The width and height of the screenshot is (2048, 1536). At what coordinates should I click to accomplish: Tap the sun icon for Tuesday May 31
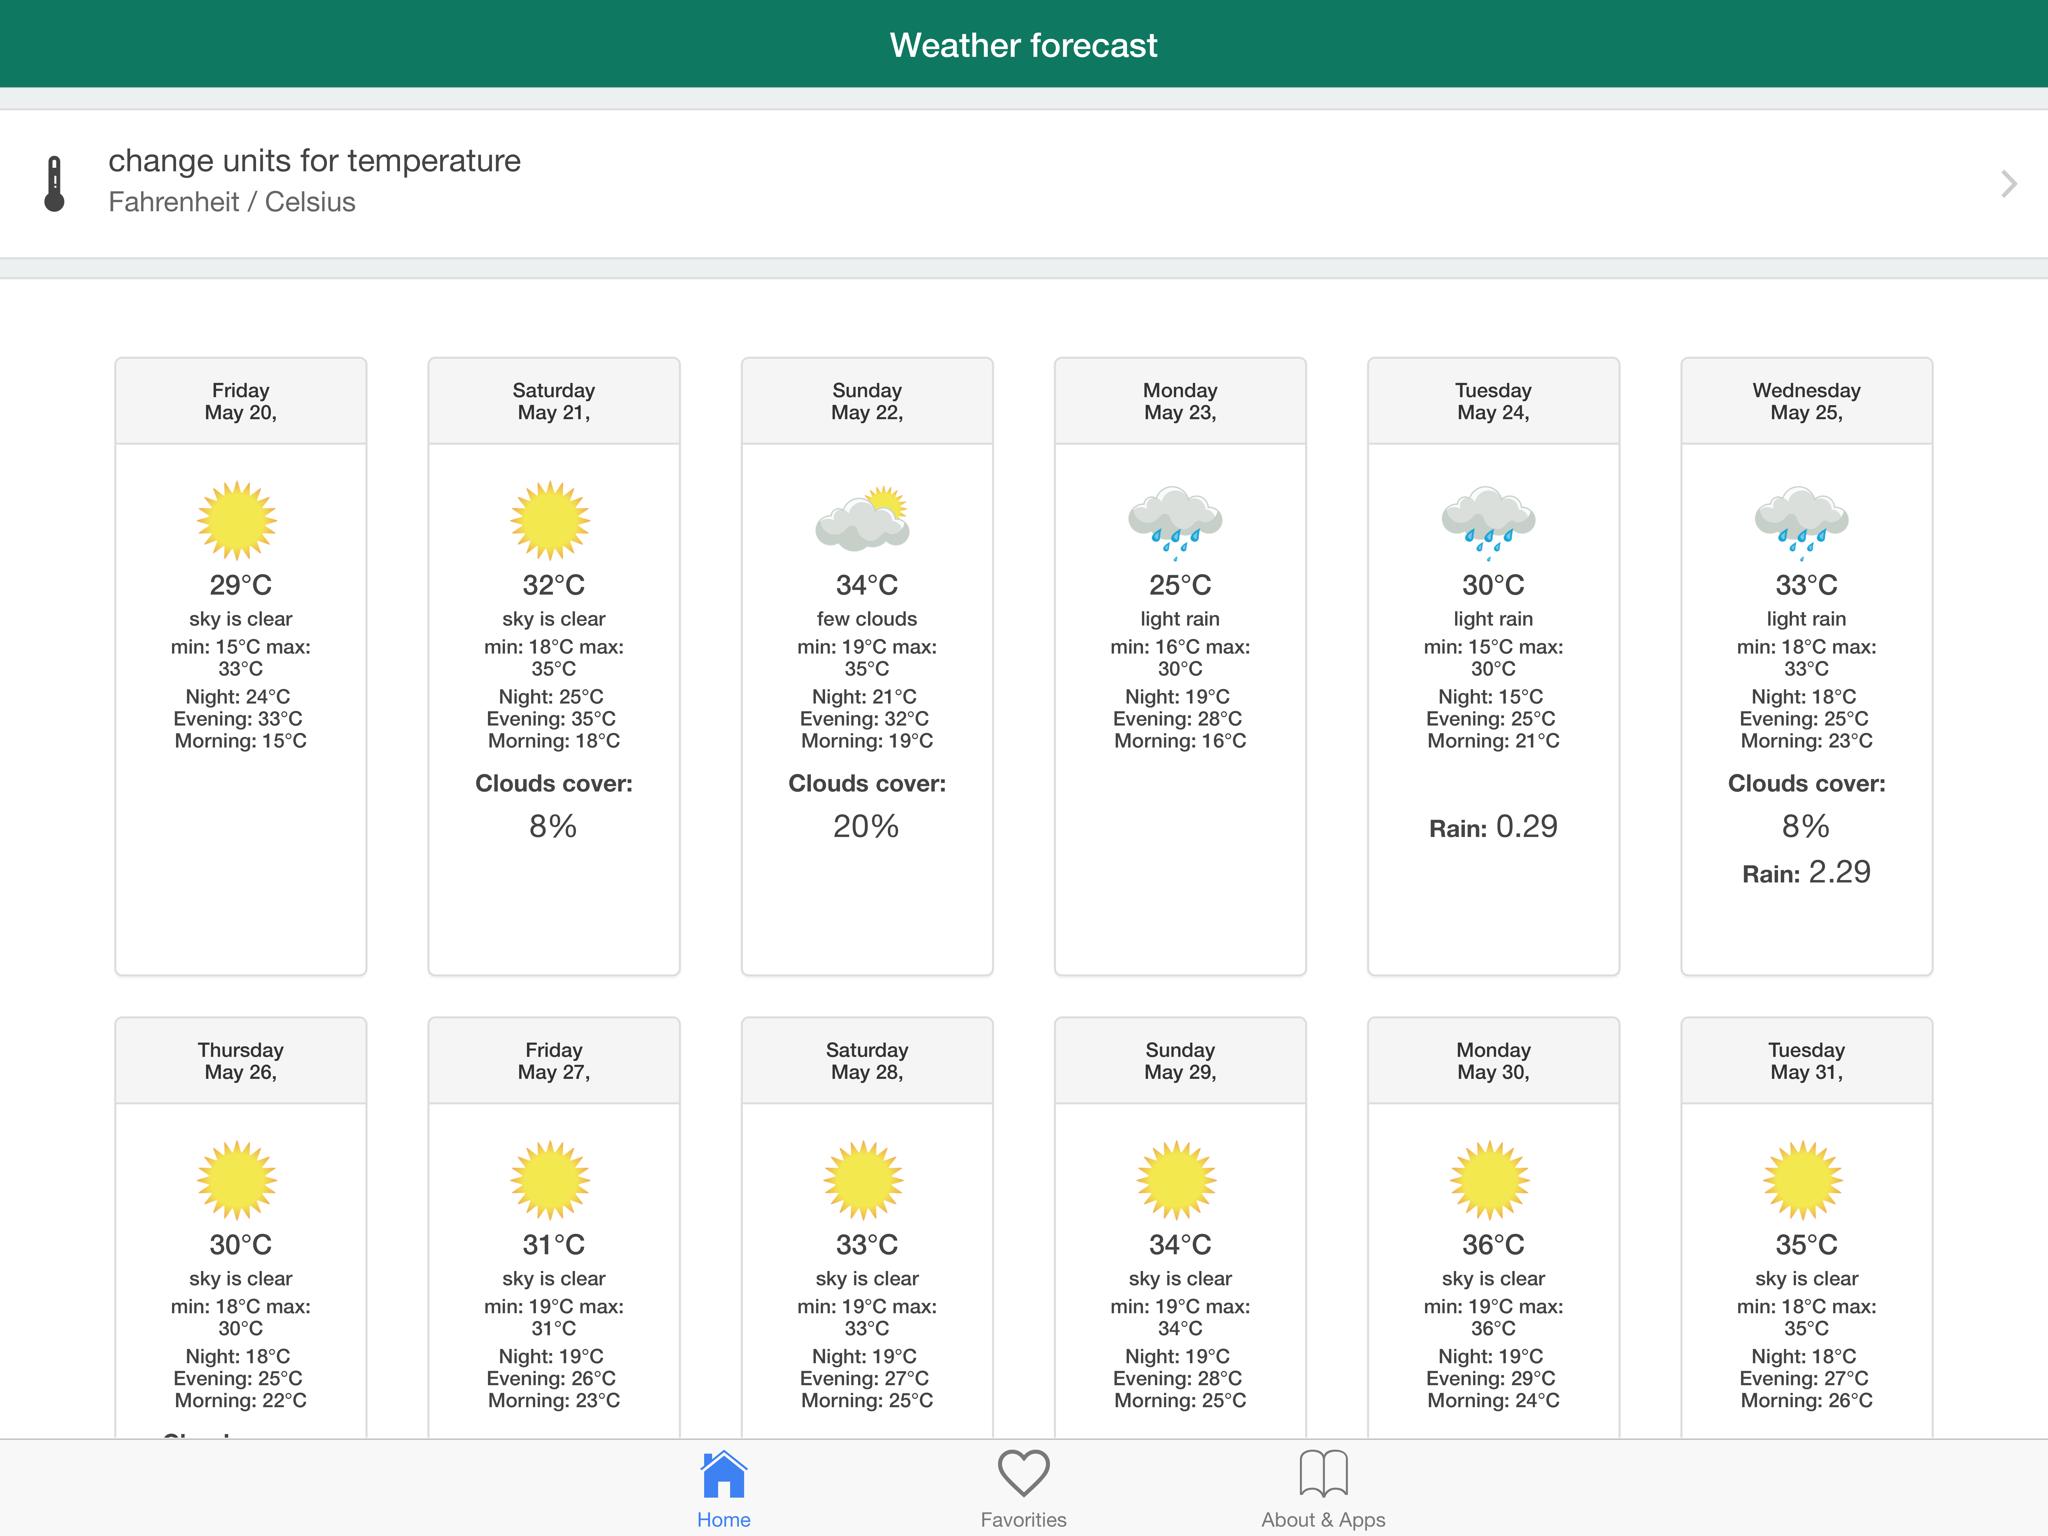(x=1802, y=1180)
